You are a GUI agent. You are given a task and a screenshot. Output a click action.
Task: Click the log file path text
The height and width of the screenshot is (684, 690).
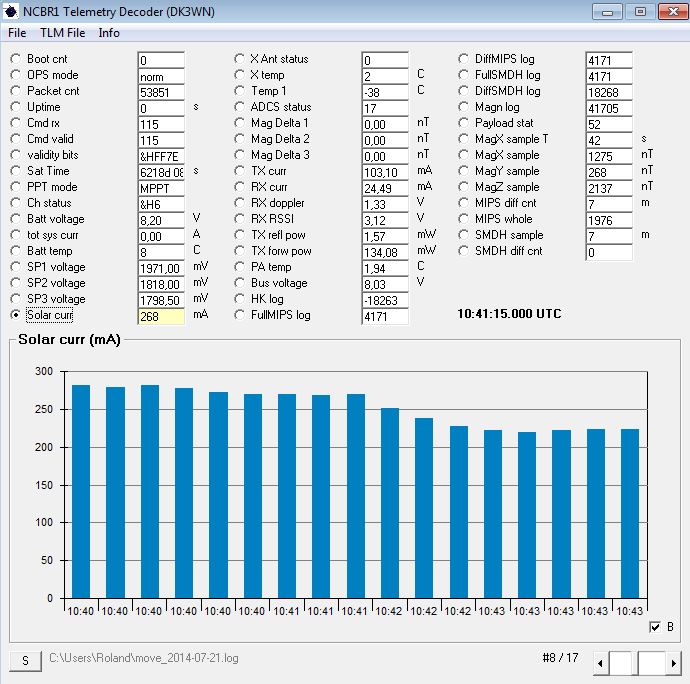(144, 658)
